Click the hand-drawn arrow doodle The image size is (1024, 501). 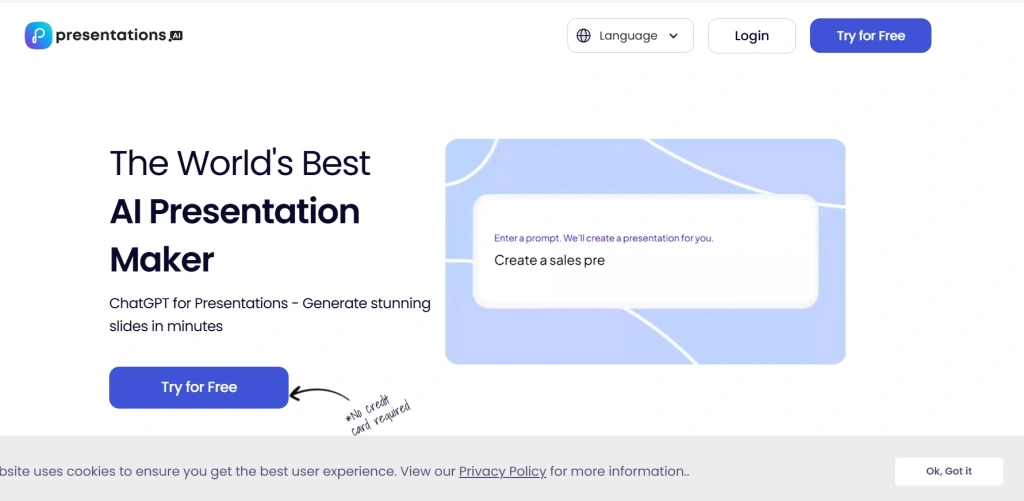[x=318, y=396]
